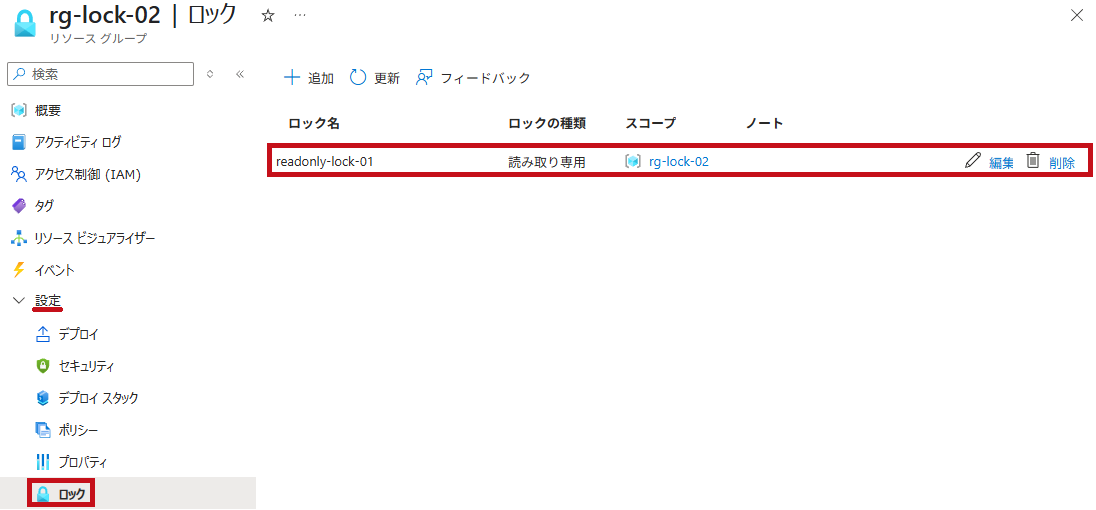The image size is (1096, 510).
Task: Favorite this page with the star icon
Action: click(x=268, y=15)
